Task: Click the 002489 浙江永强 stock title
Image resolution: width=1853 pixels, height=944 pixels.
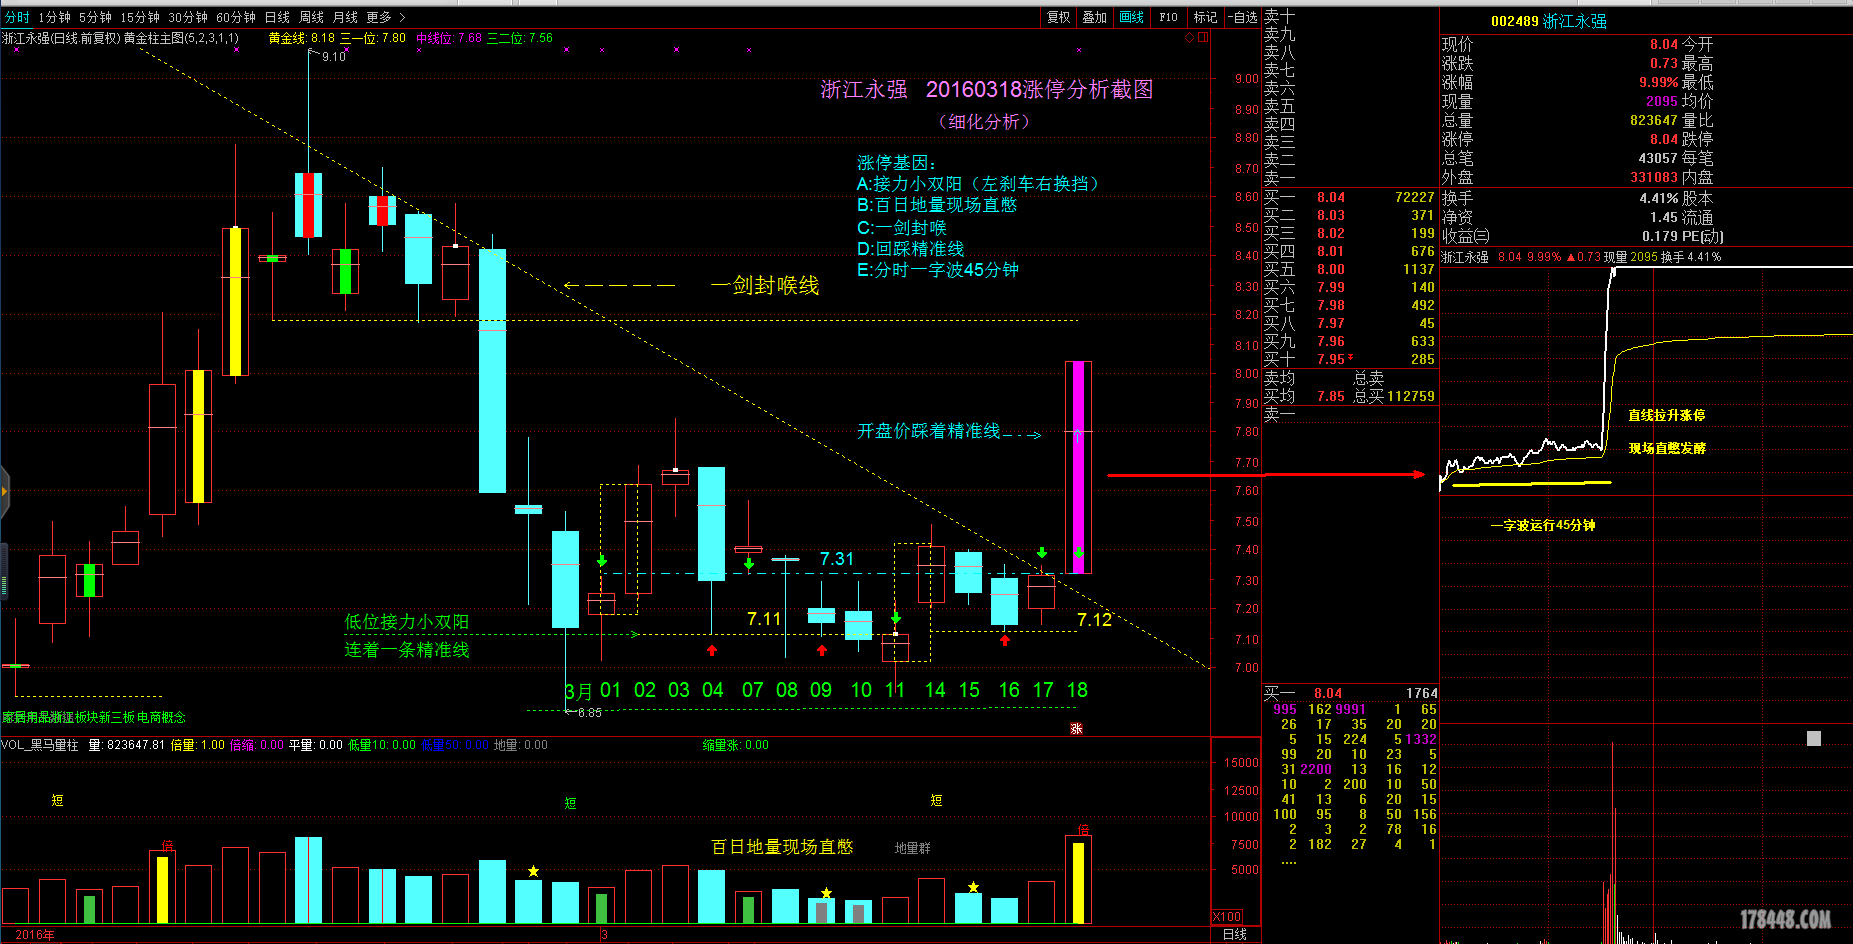Action: click(x=1548, y=21)
